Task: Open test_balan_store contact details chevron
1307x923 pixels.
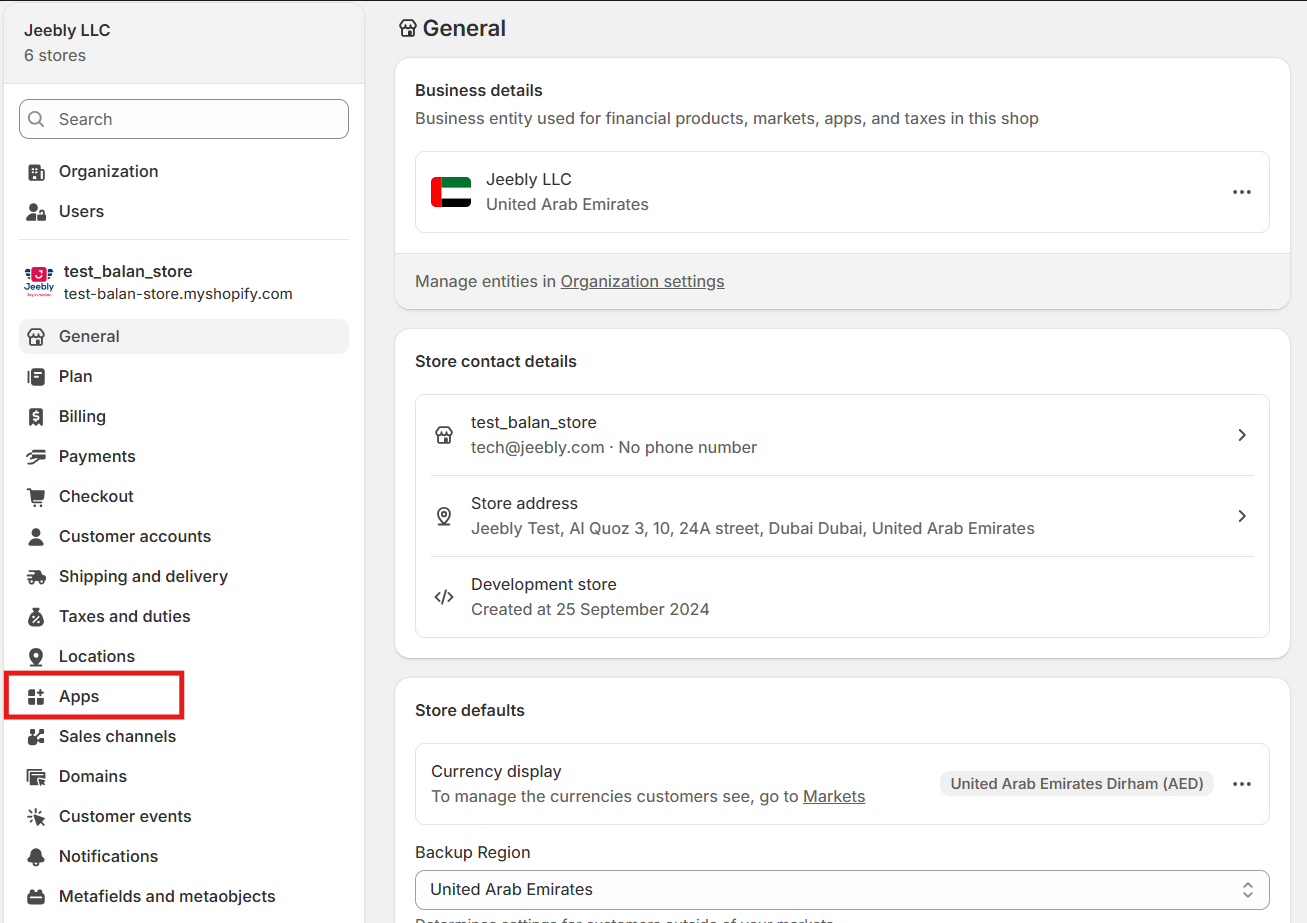Action: pyautogui.click(x=1242, y=435)
